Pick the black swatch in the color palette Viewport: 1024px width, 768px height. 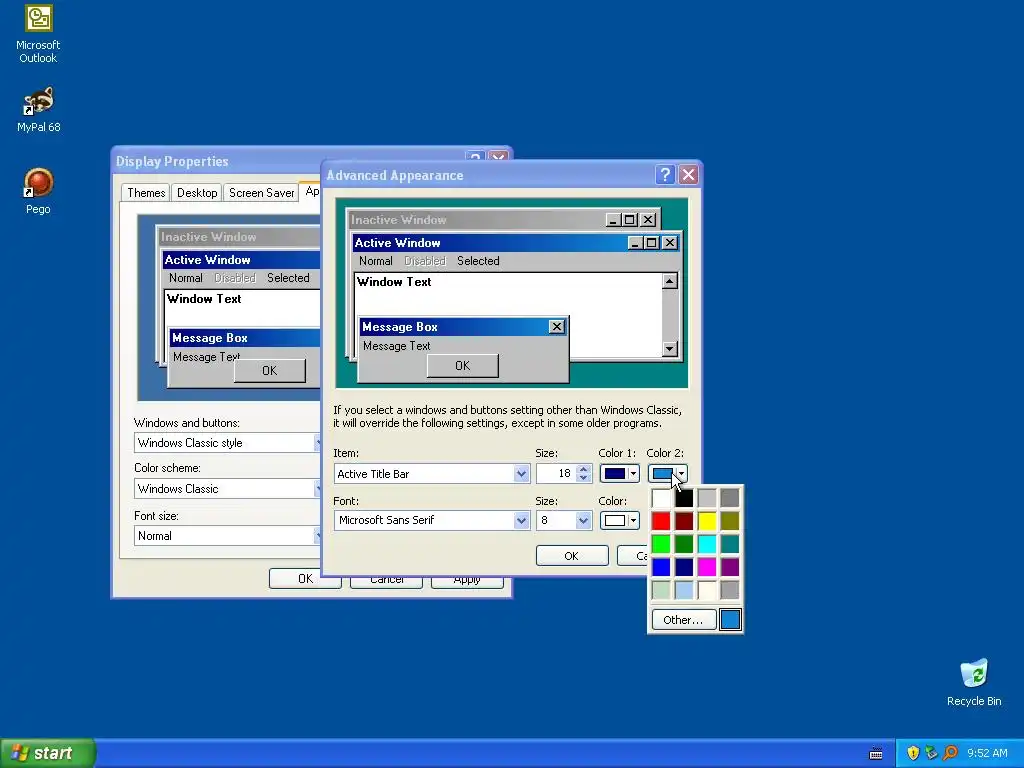(684, 498)
